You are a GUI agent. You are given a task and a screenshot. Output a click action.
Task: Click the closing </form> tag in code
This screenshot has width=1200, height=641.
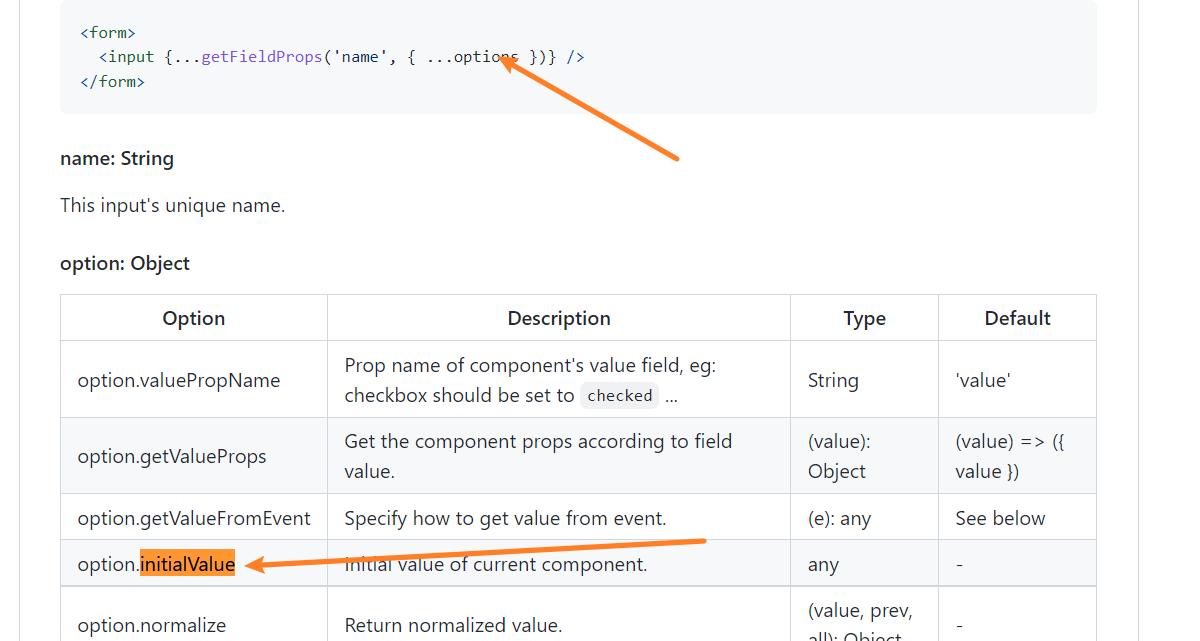pos(112,82)
